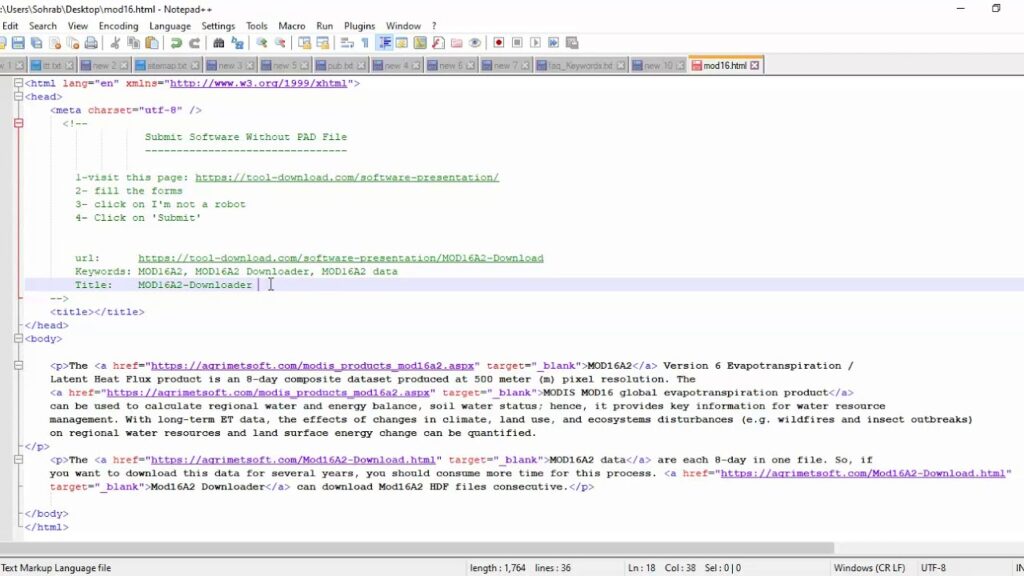The image size is (1024, 576).
Task: Click the UTF-8 encoding status entry
Action: (x=933, y=568)
